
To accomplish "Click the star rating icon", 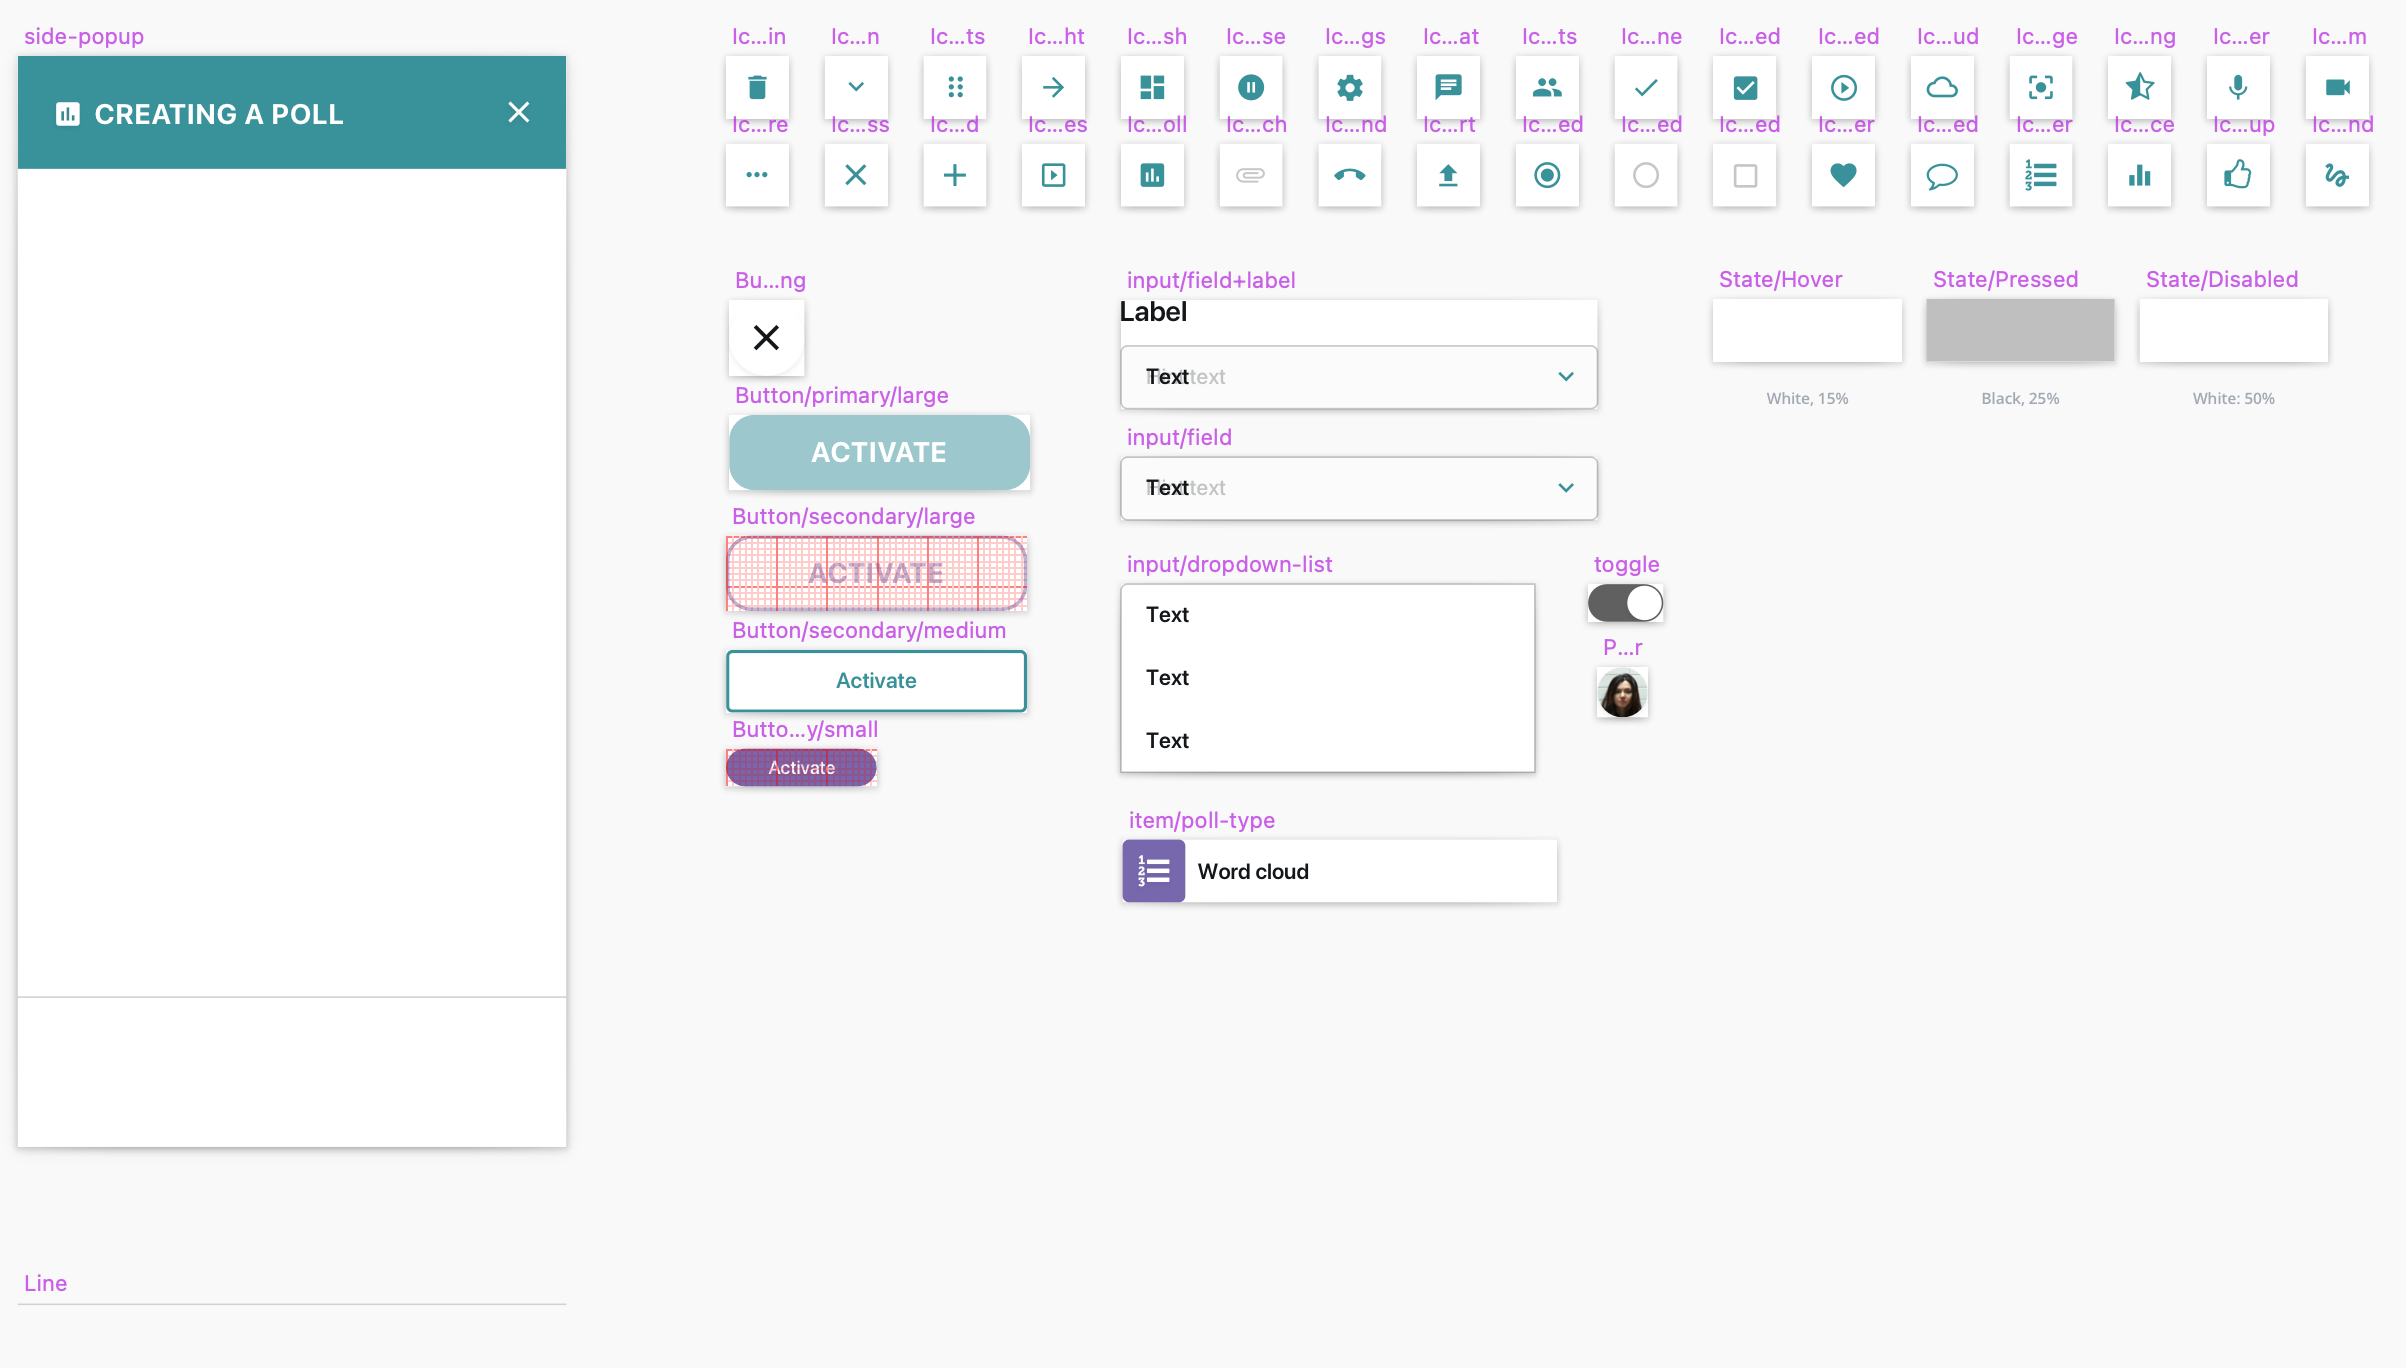I will [2139, 88].
